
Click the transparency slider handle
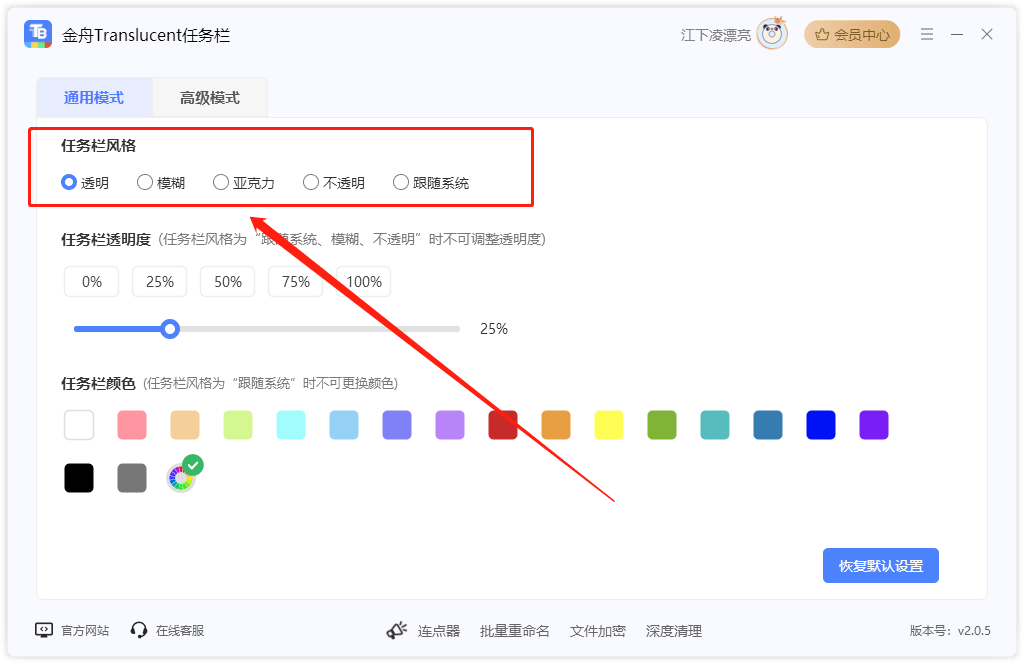[x=170, y=329]
